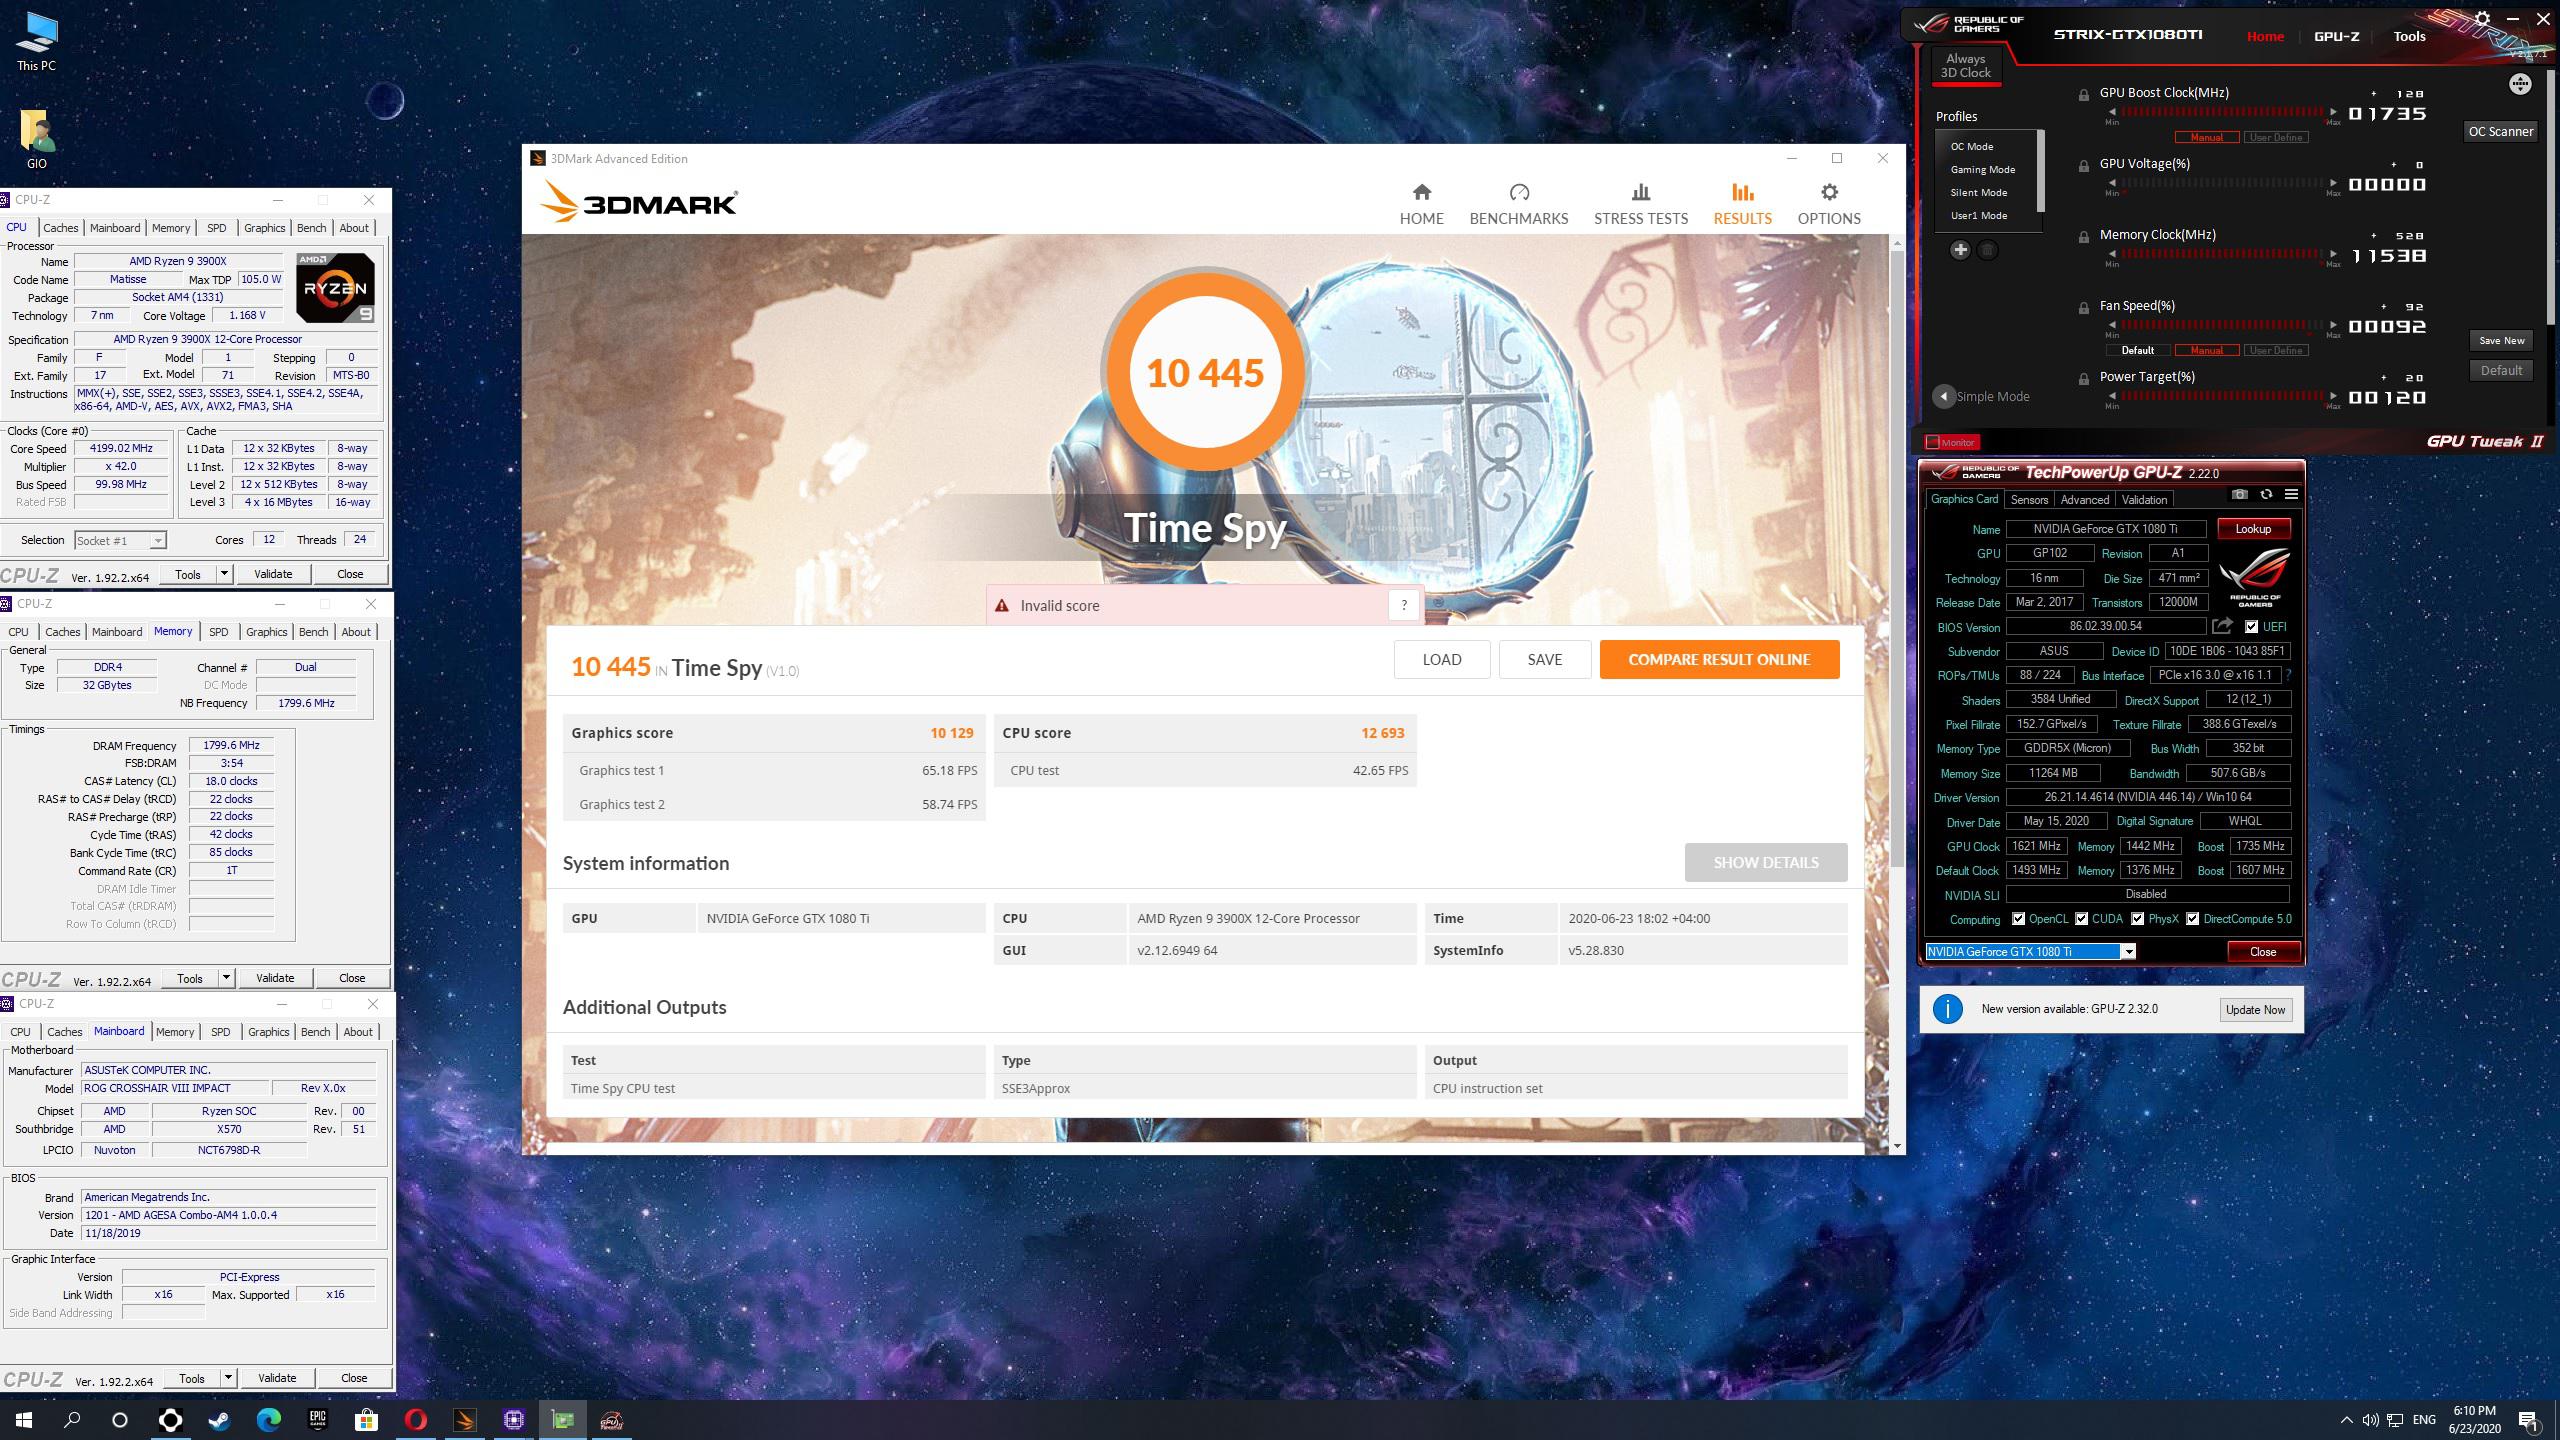The image size is (2560, 1440).
Task: Switch to Sensors tab in GPU-Z
Action: [2029, 499]
